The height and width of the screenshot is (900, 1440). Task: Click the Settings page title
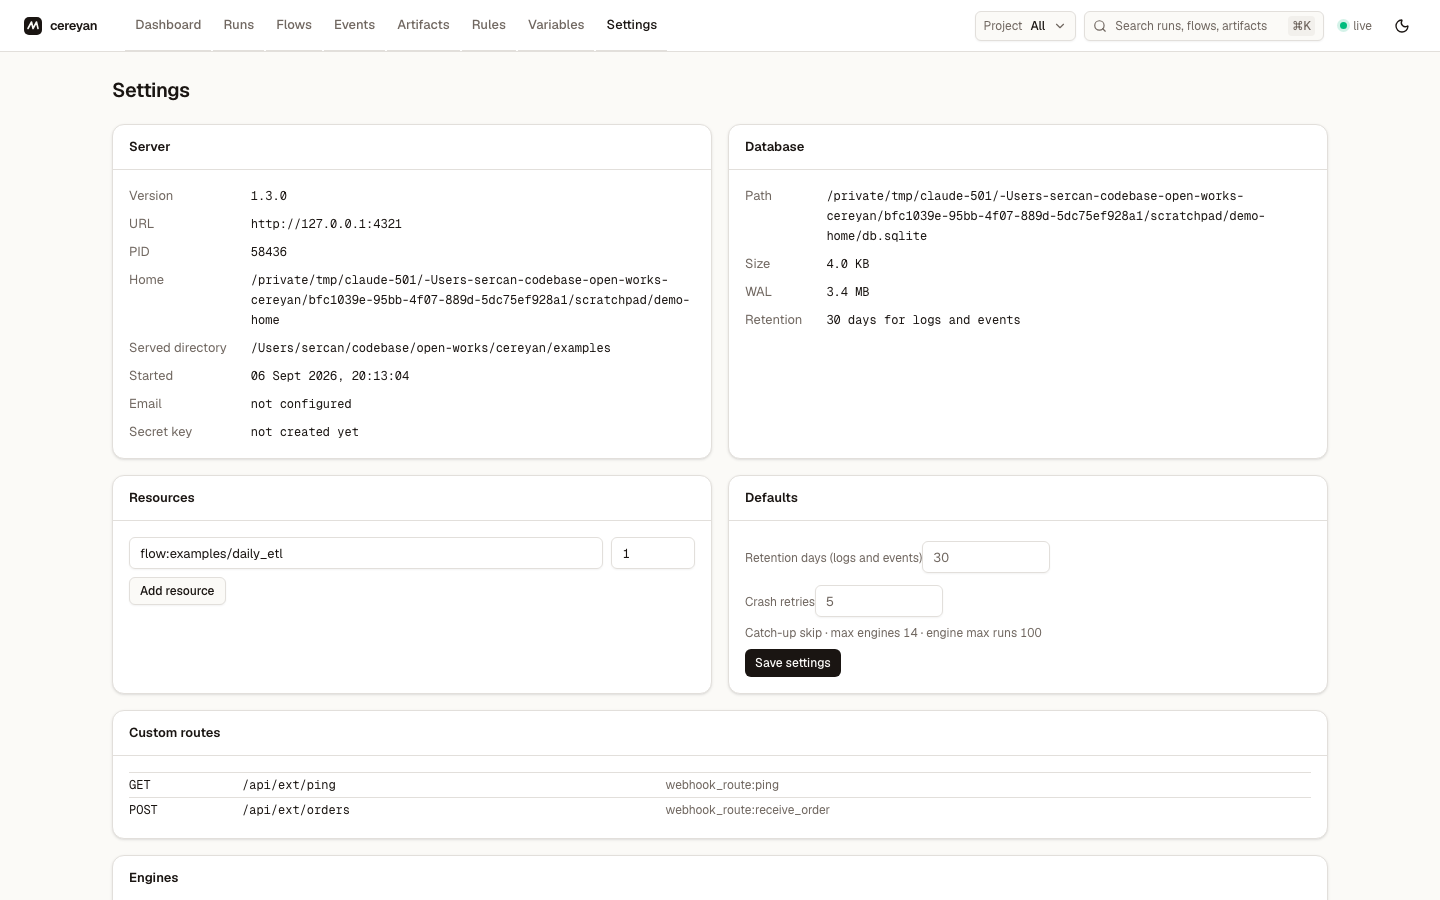(151, 90)
